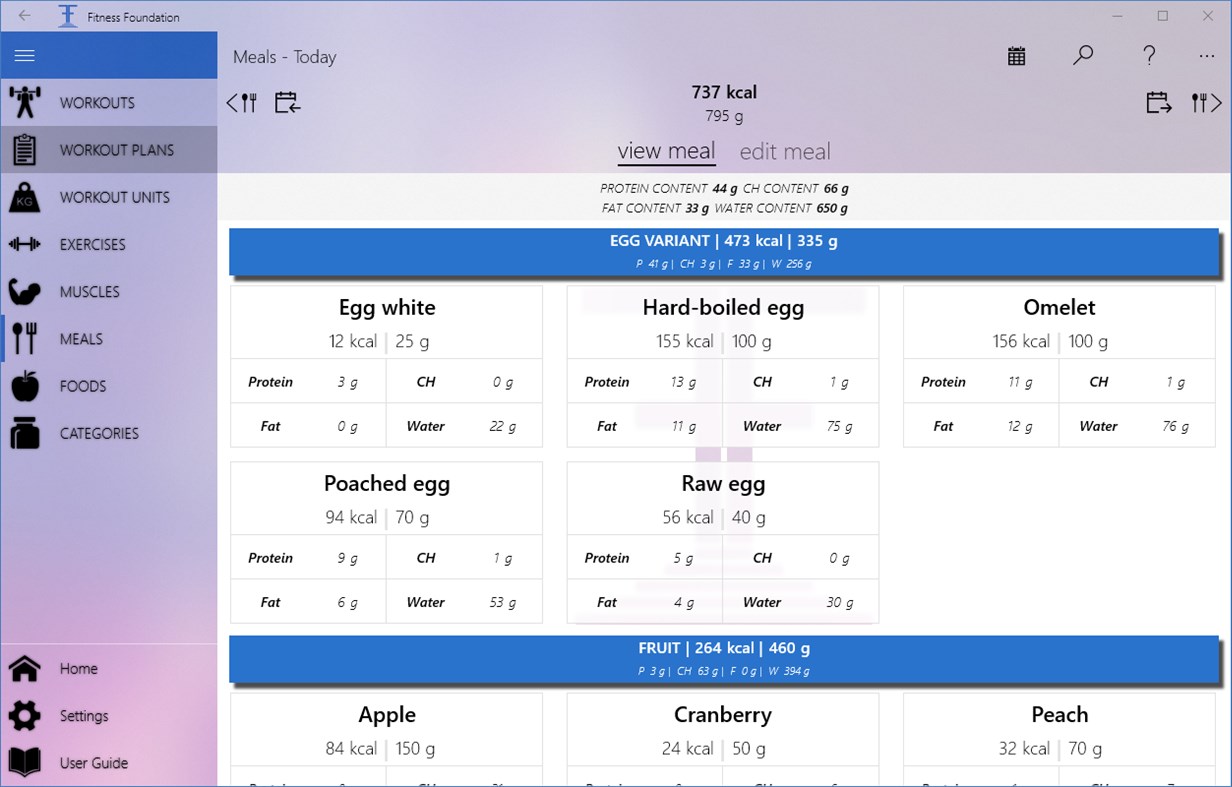Viewport: 1232px width, 787px height.
Task: Open the Foods section icon
Action: pos(24,386)
